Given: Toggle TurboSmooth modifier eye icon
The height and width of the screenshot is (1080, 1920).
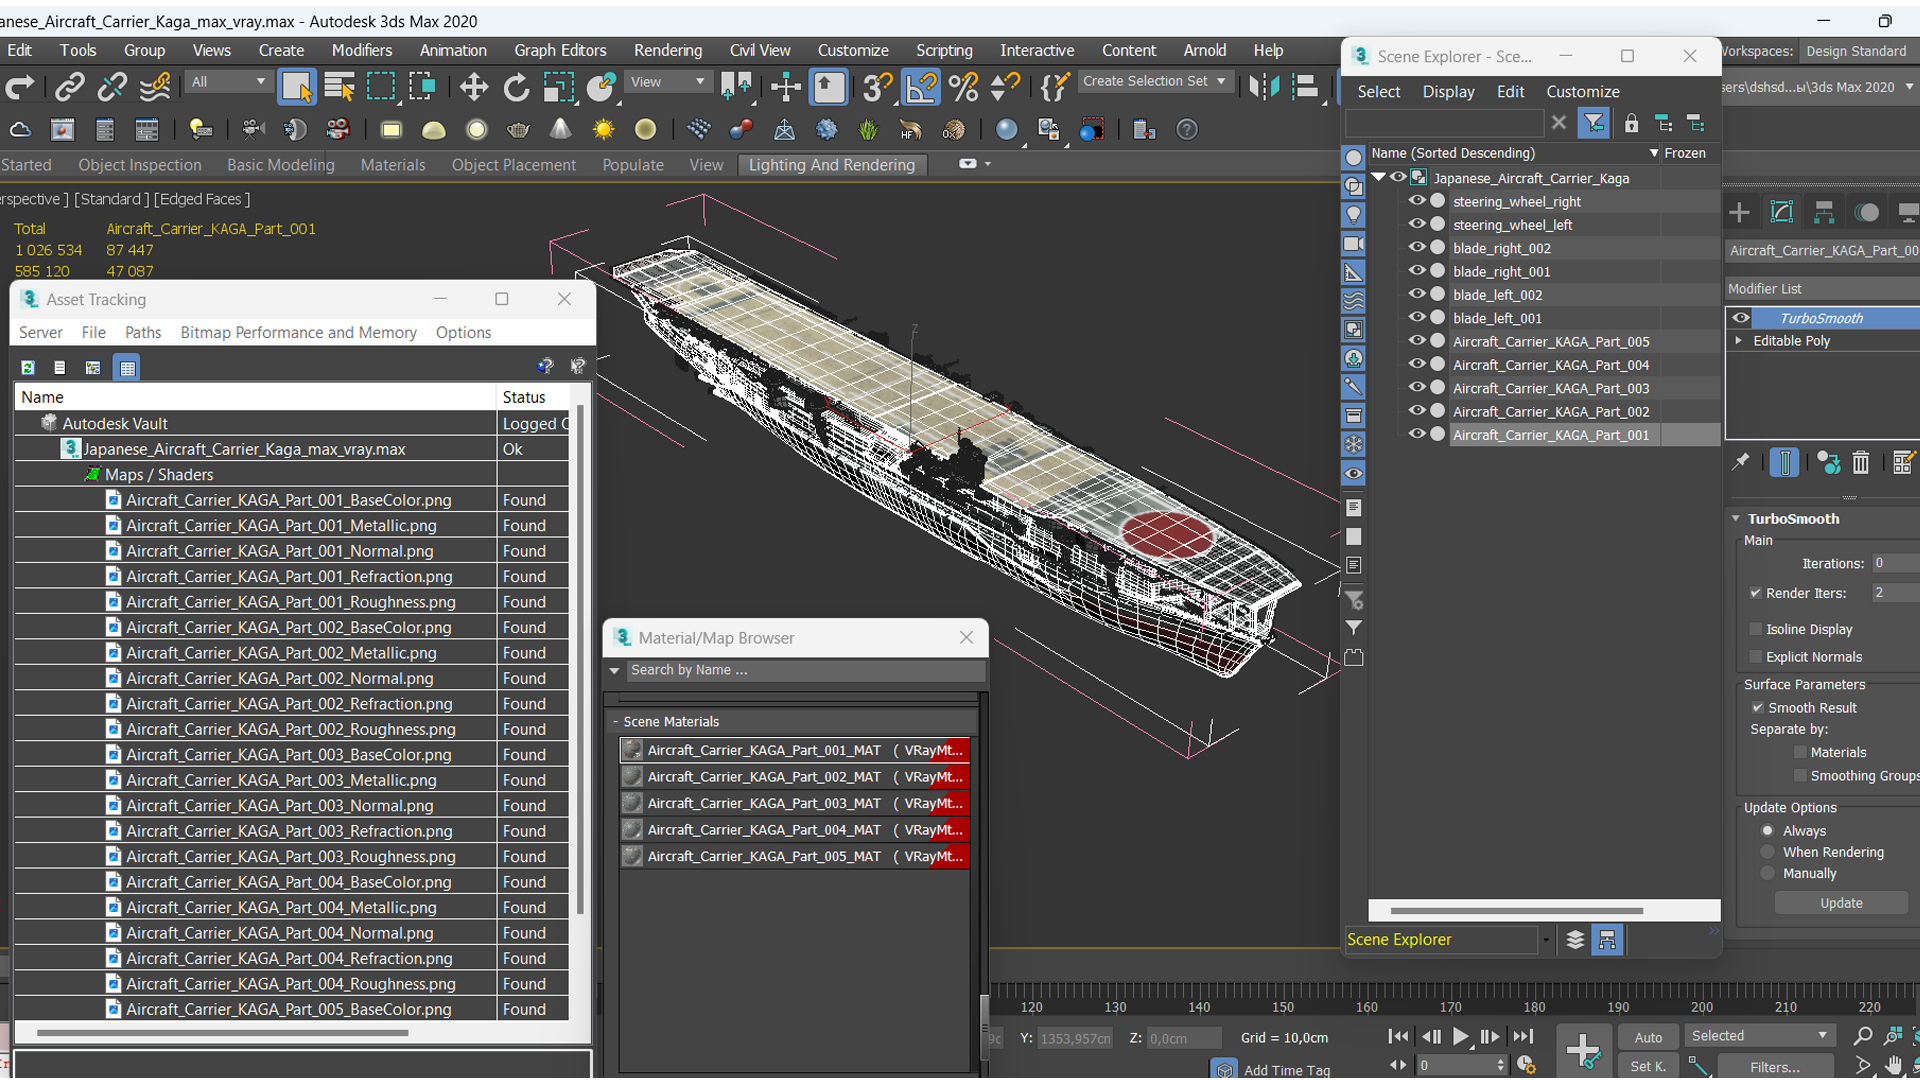Looking at the screenshot, I should point(1741,318).
